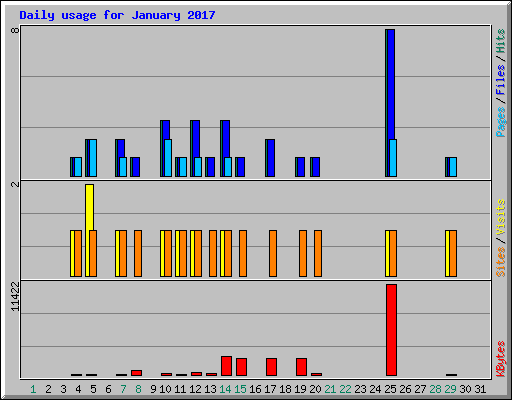Screen dimensions: 512x400
Task: Select the red KBytes bar for day 14
Action: (226, 366)
